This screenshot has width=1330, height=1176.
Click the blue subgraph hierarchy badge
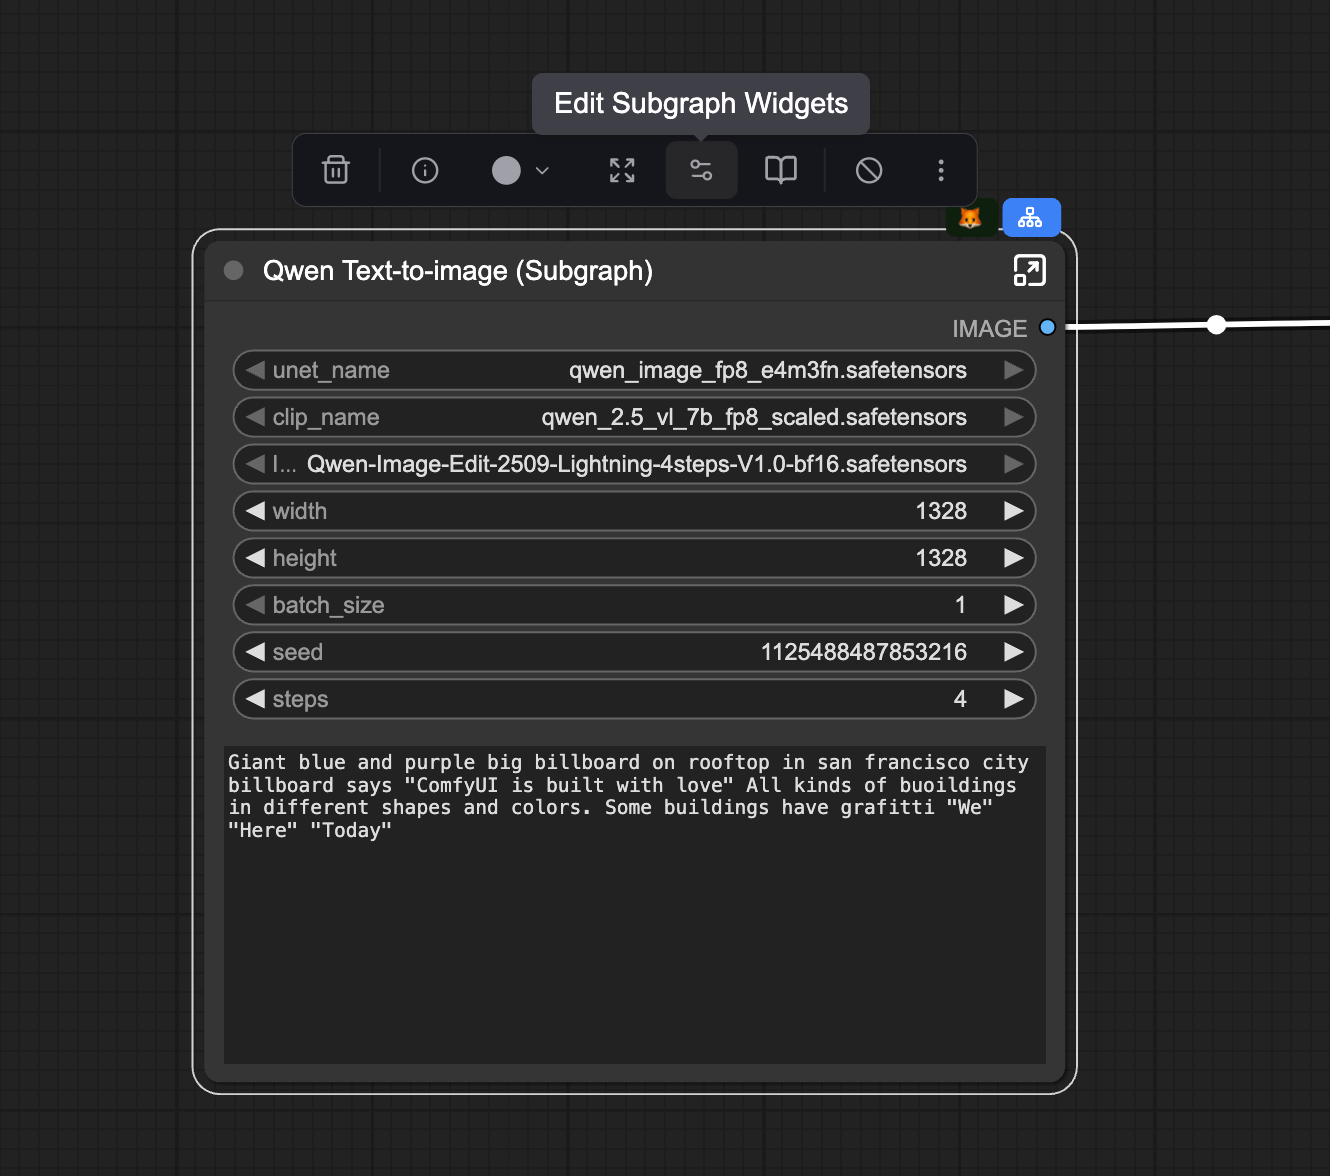point(1031,218)
